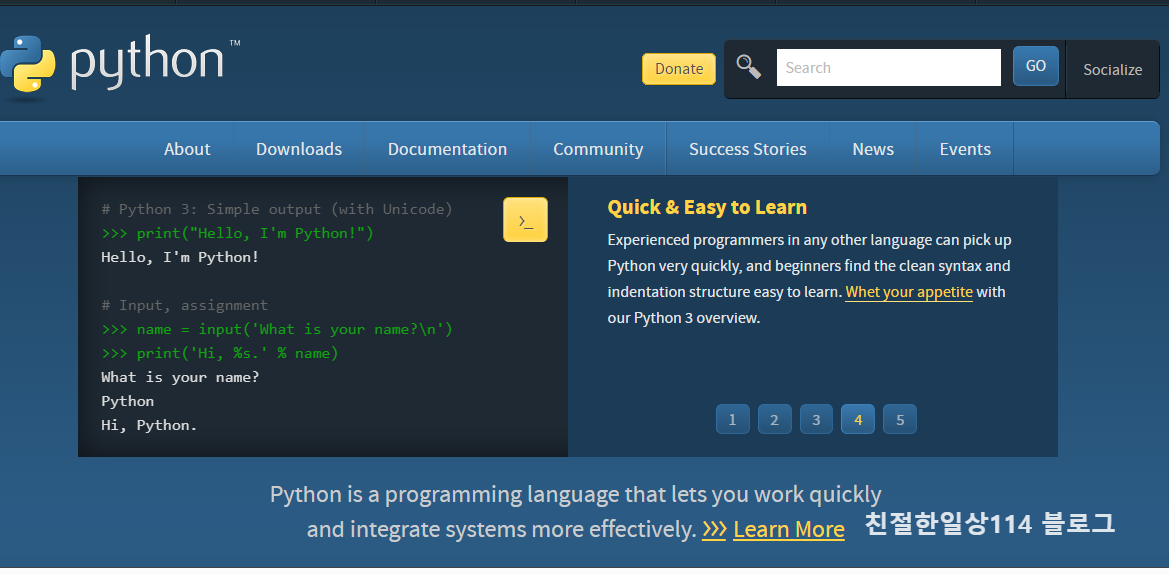Open the Socialize menu
This screenshot has width=1169, height=575.
pyautogui.click(x=1112, y=69)
